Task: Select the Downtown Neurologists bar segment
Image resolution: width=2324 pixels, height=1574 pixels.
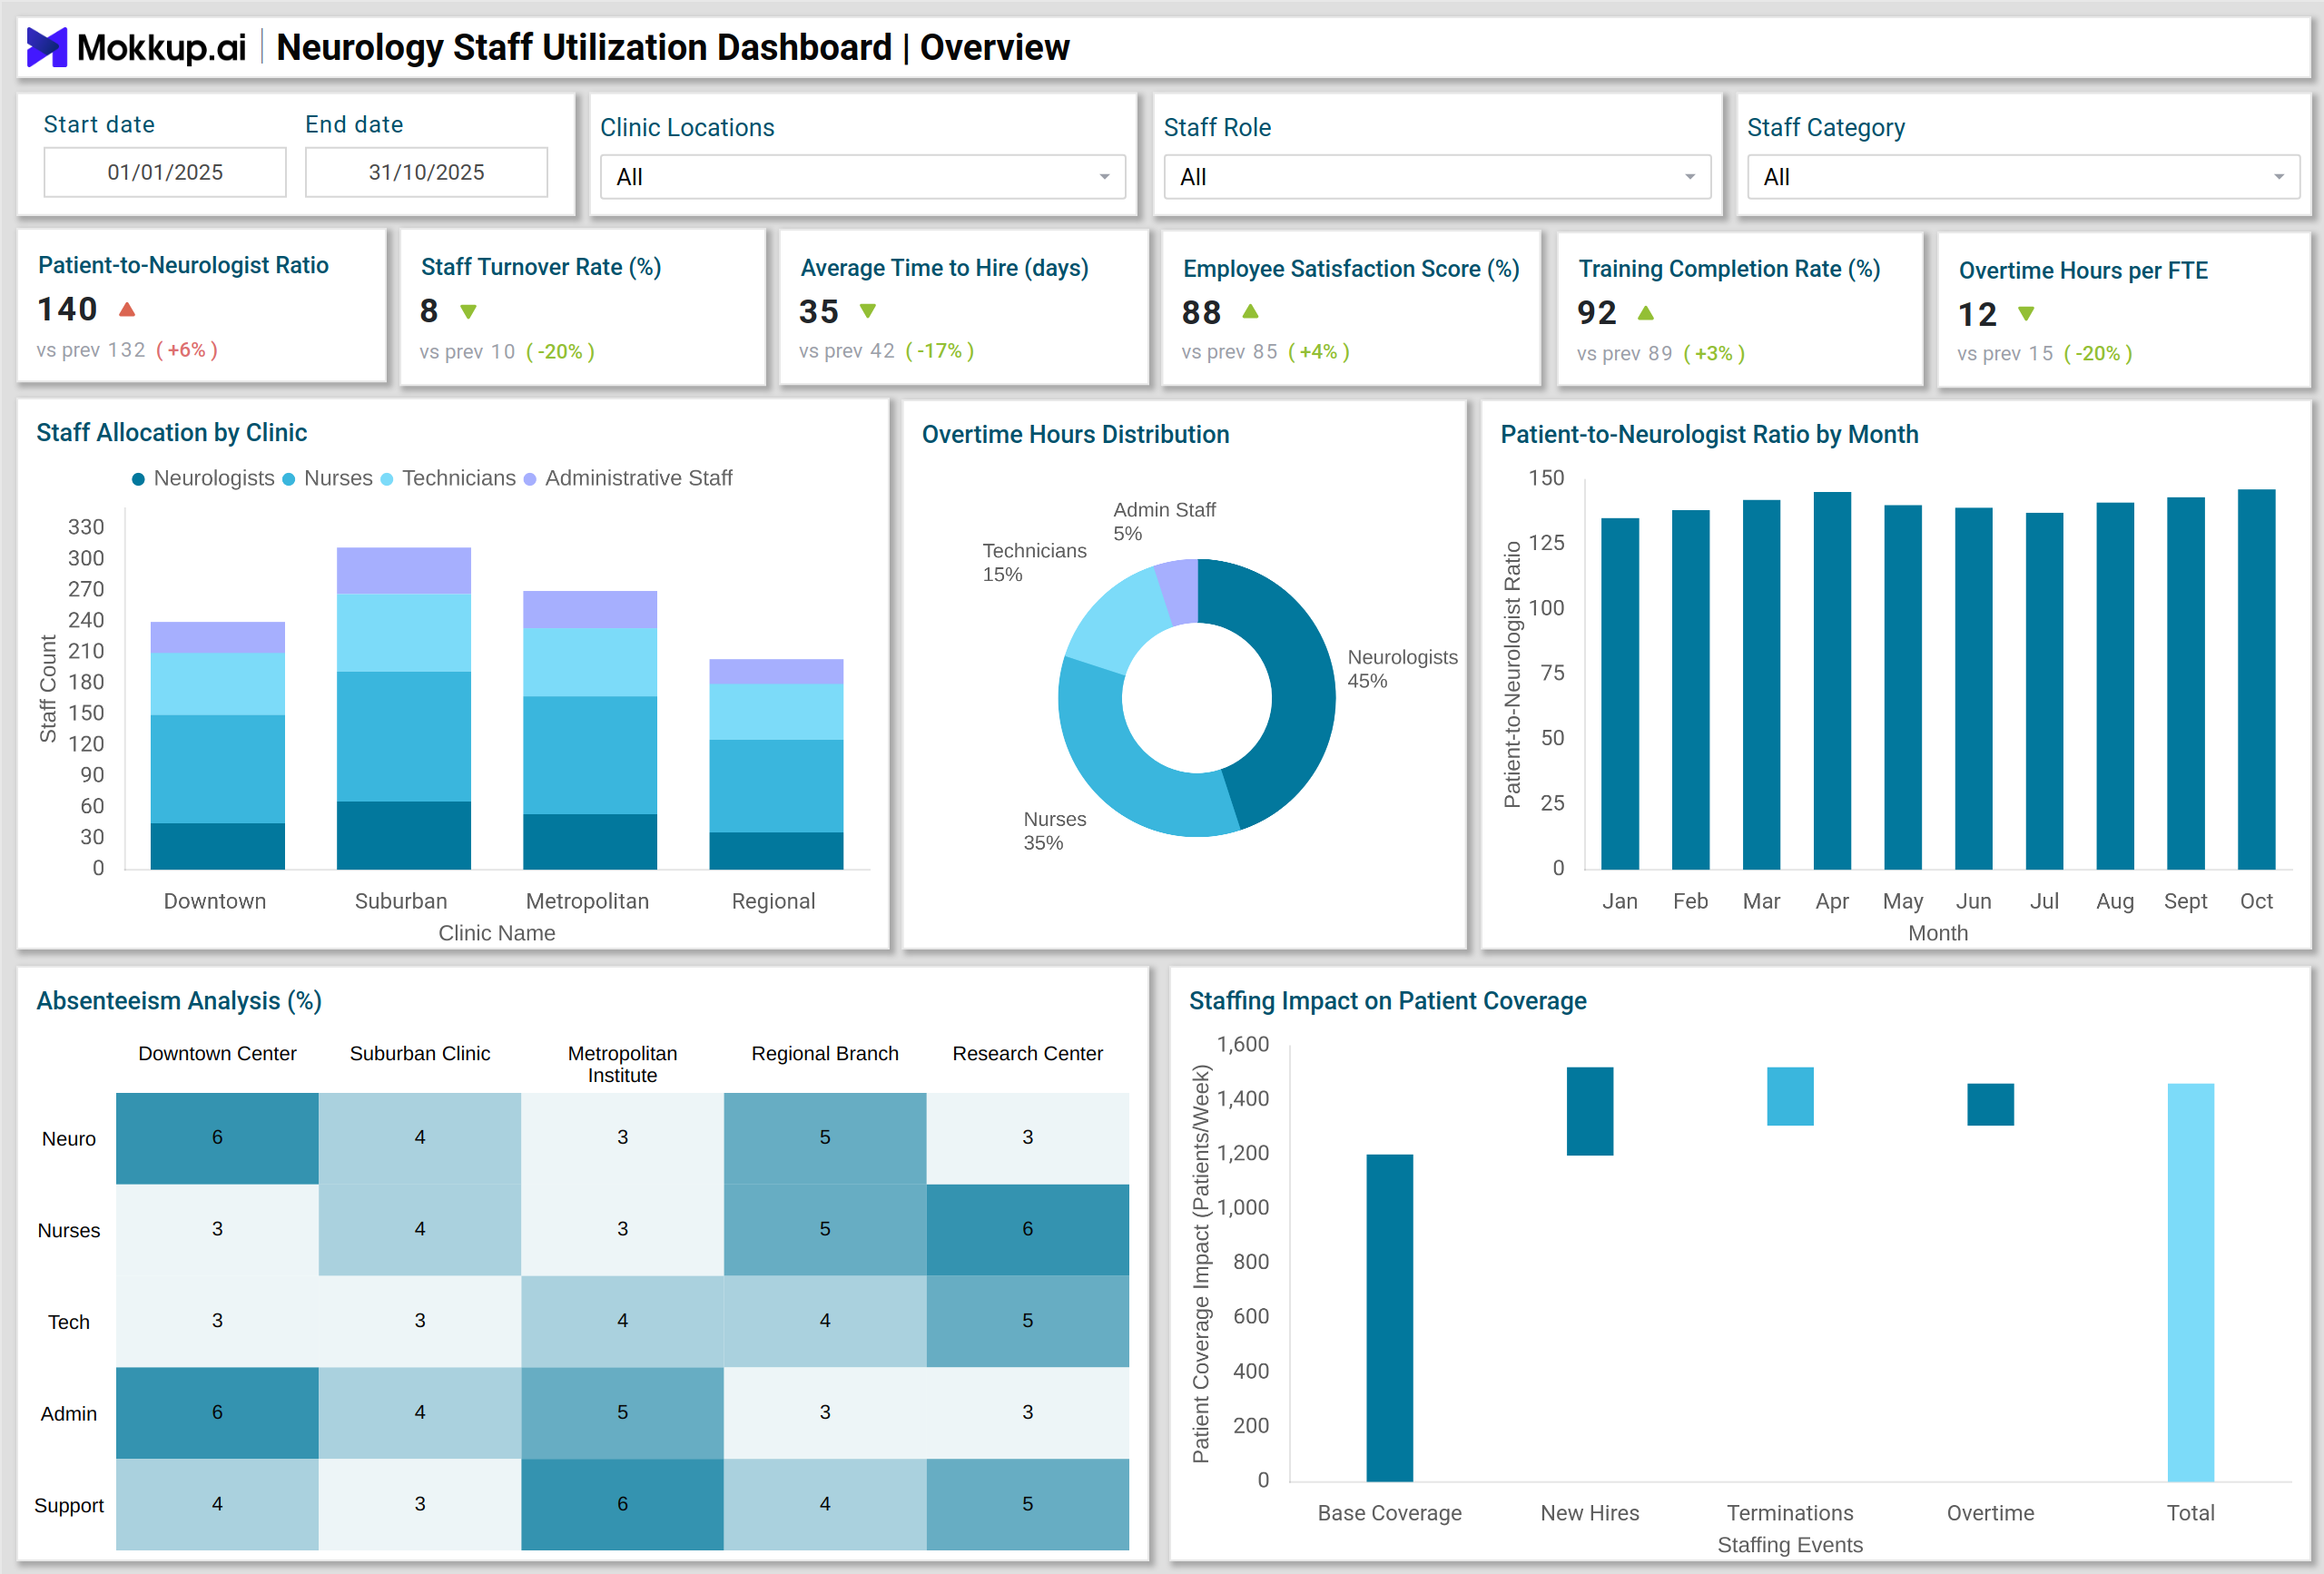Action: point(218,846)
